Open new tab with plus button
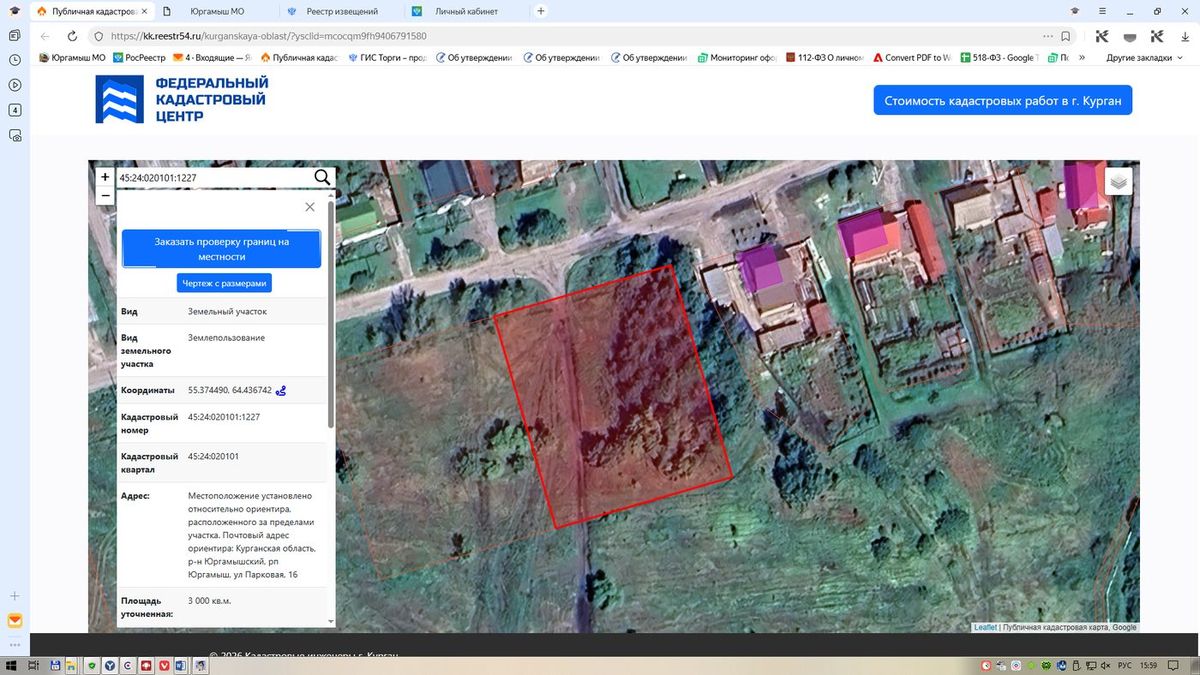 pyautogui.click(x=541, y=11)
